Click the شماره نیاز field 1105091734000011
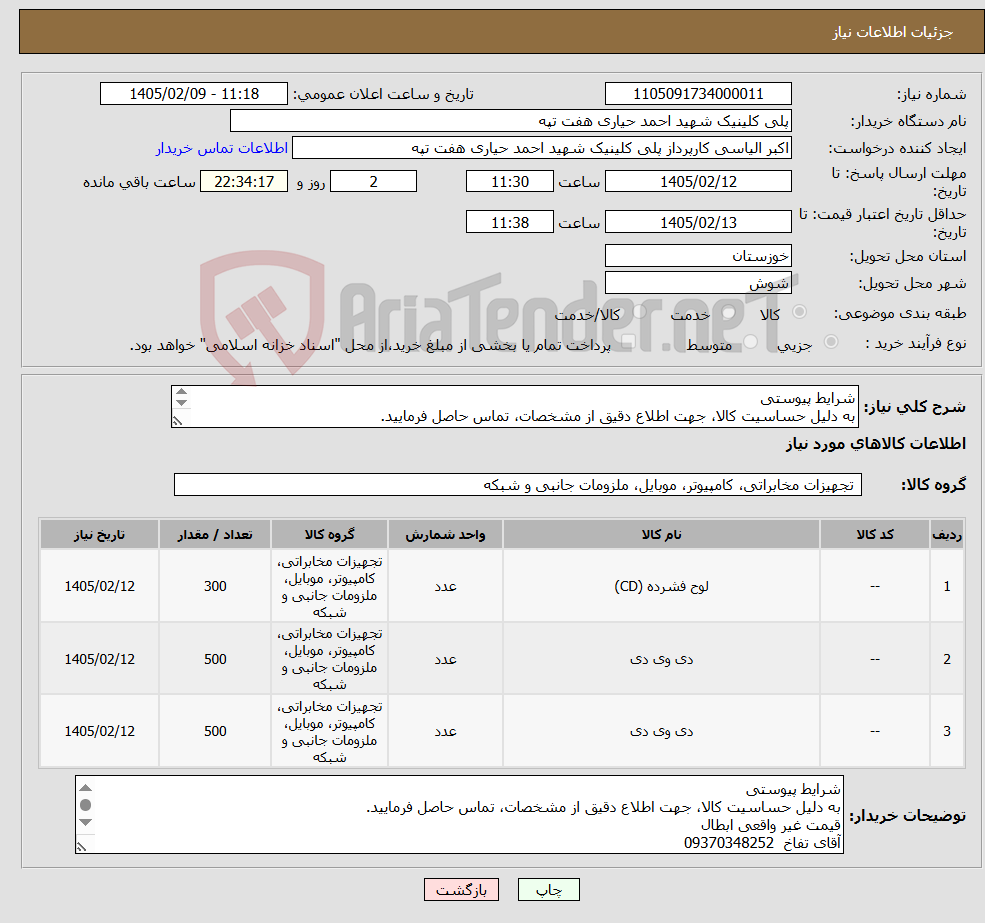 pyautogui.click(x=698, y=94)
